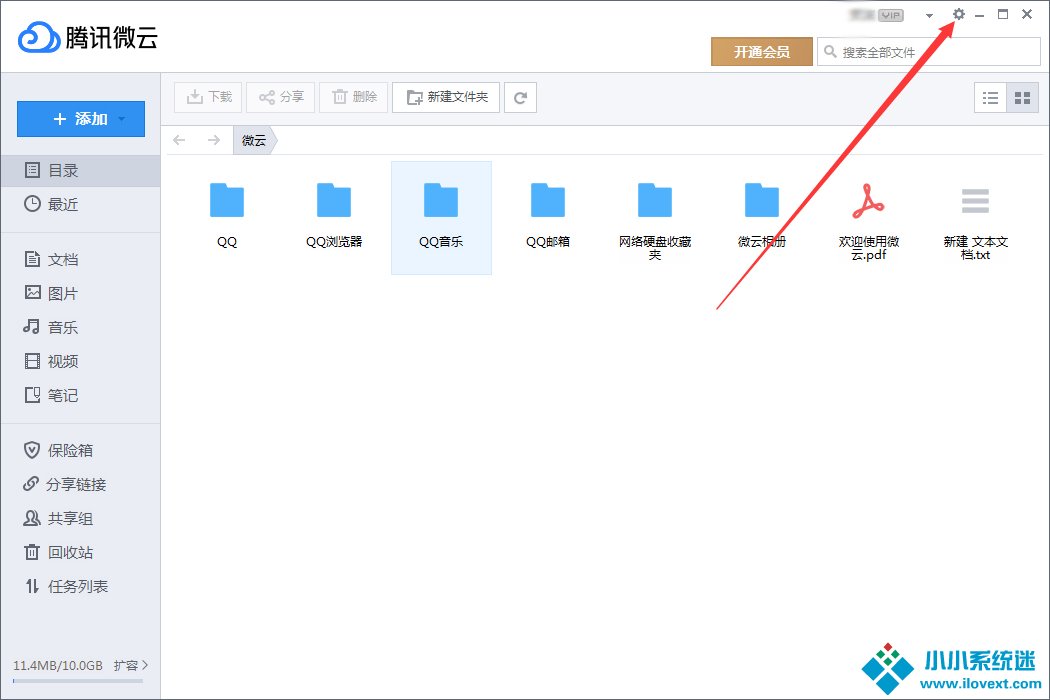Go to the 最近 recent files tab

tap(62, 205)
